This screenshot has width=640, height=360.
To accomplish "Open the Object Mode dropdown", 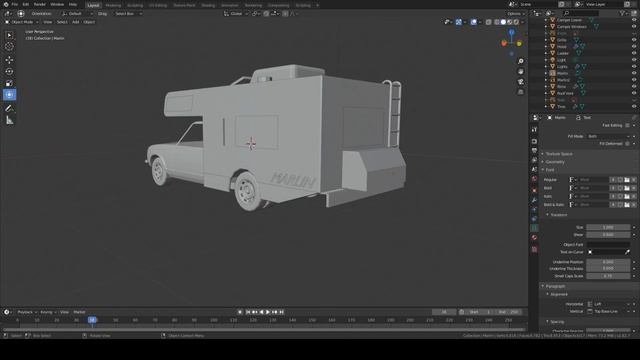I will pos(21,22).
